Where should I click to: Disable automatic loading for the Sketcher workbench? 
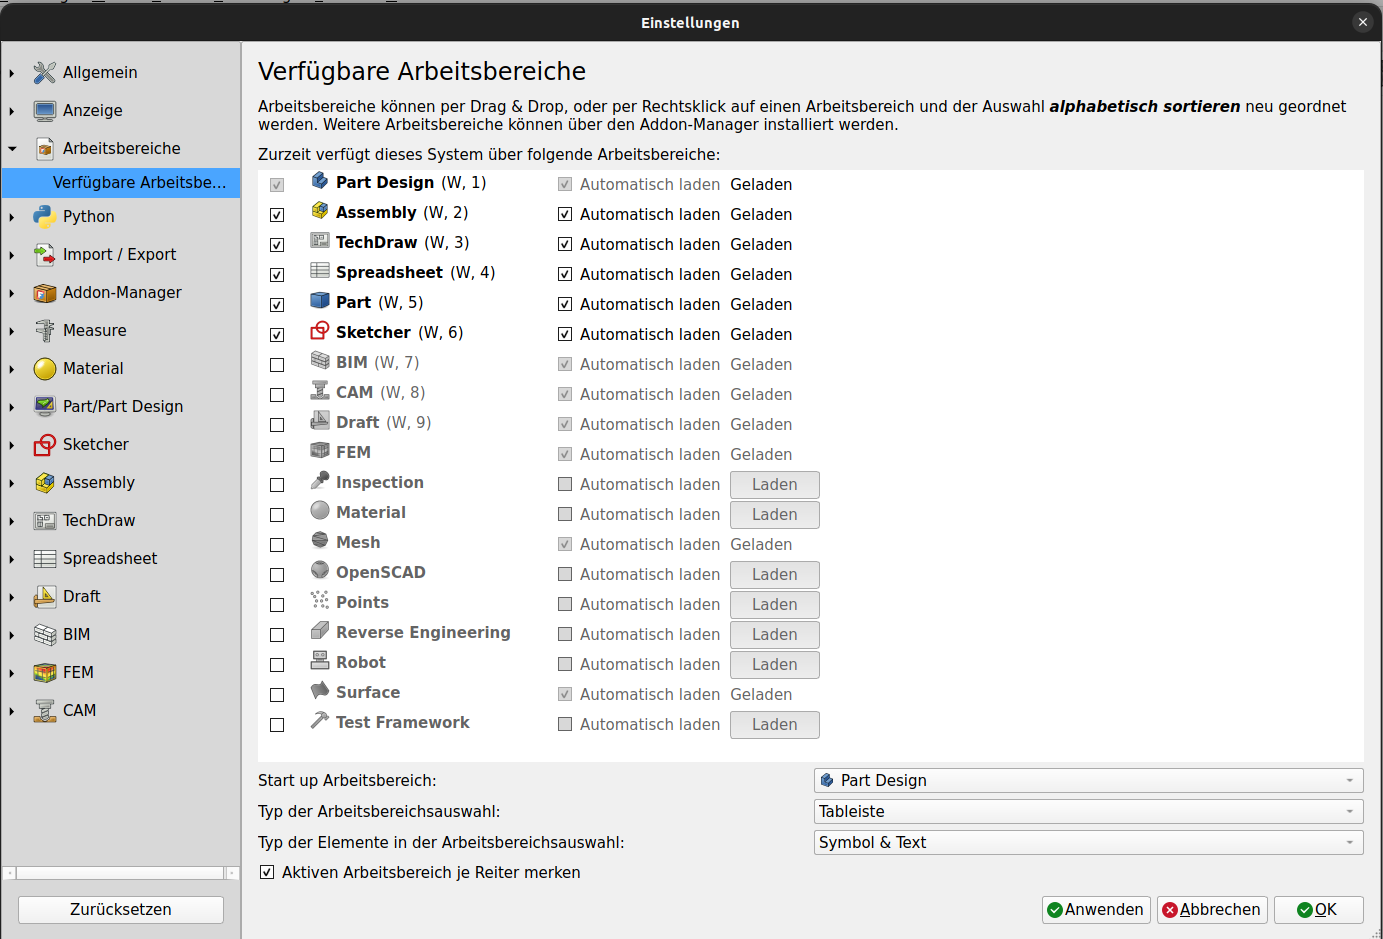565,334
